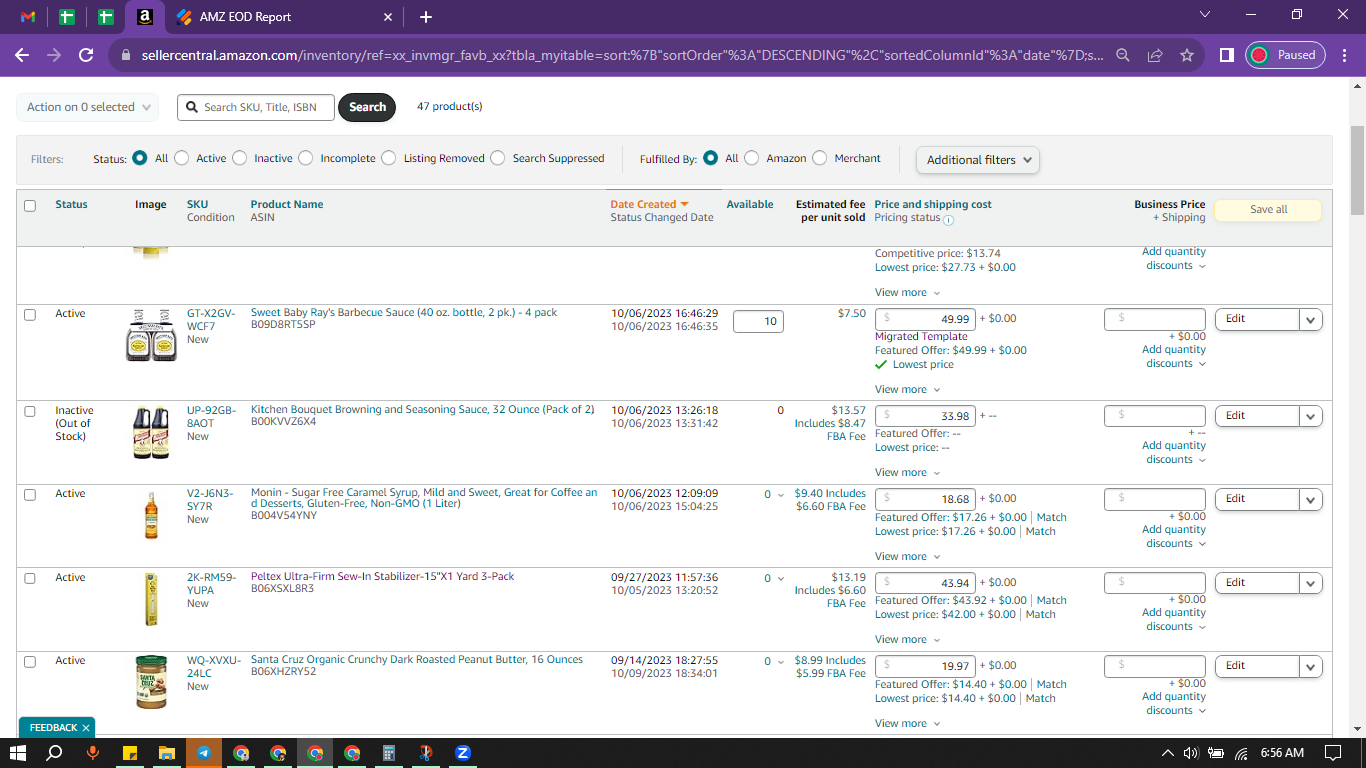Open Windows taskbar search

(55, 753)
